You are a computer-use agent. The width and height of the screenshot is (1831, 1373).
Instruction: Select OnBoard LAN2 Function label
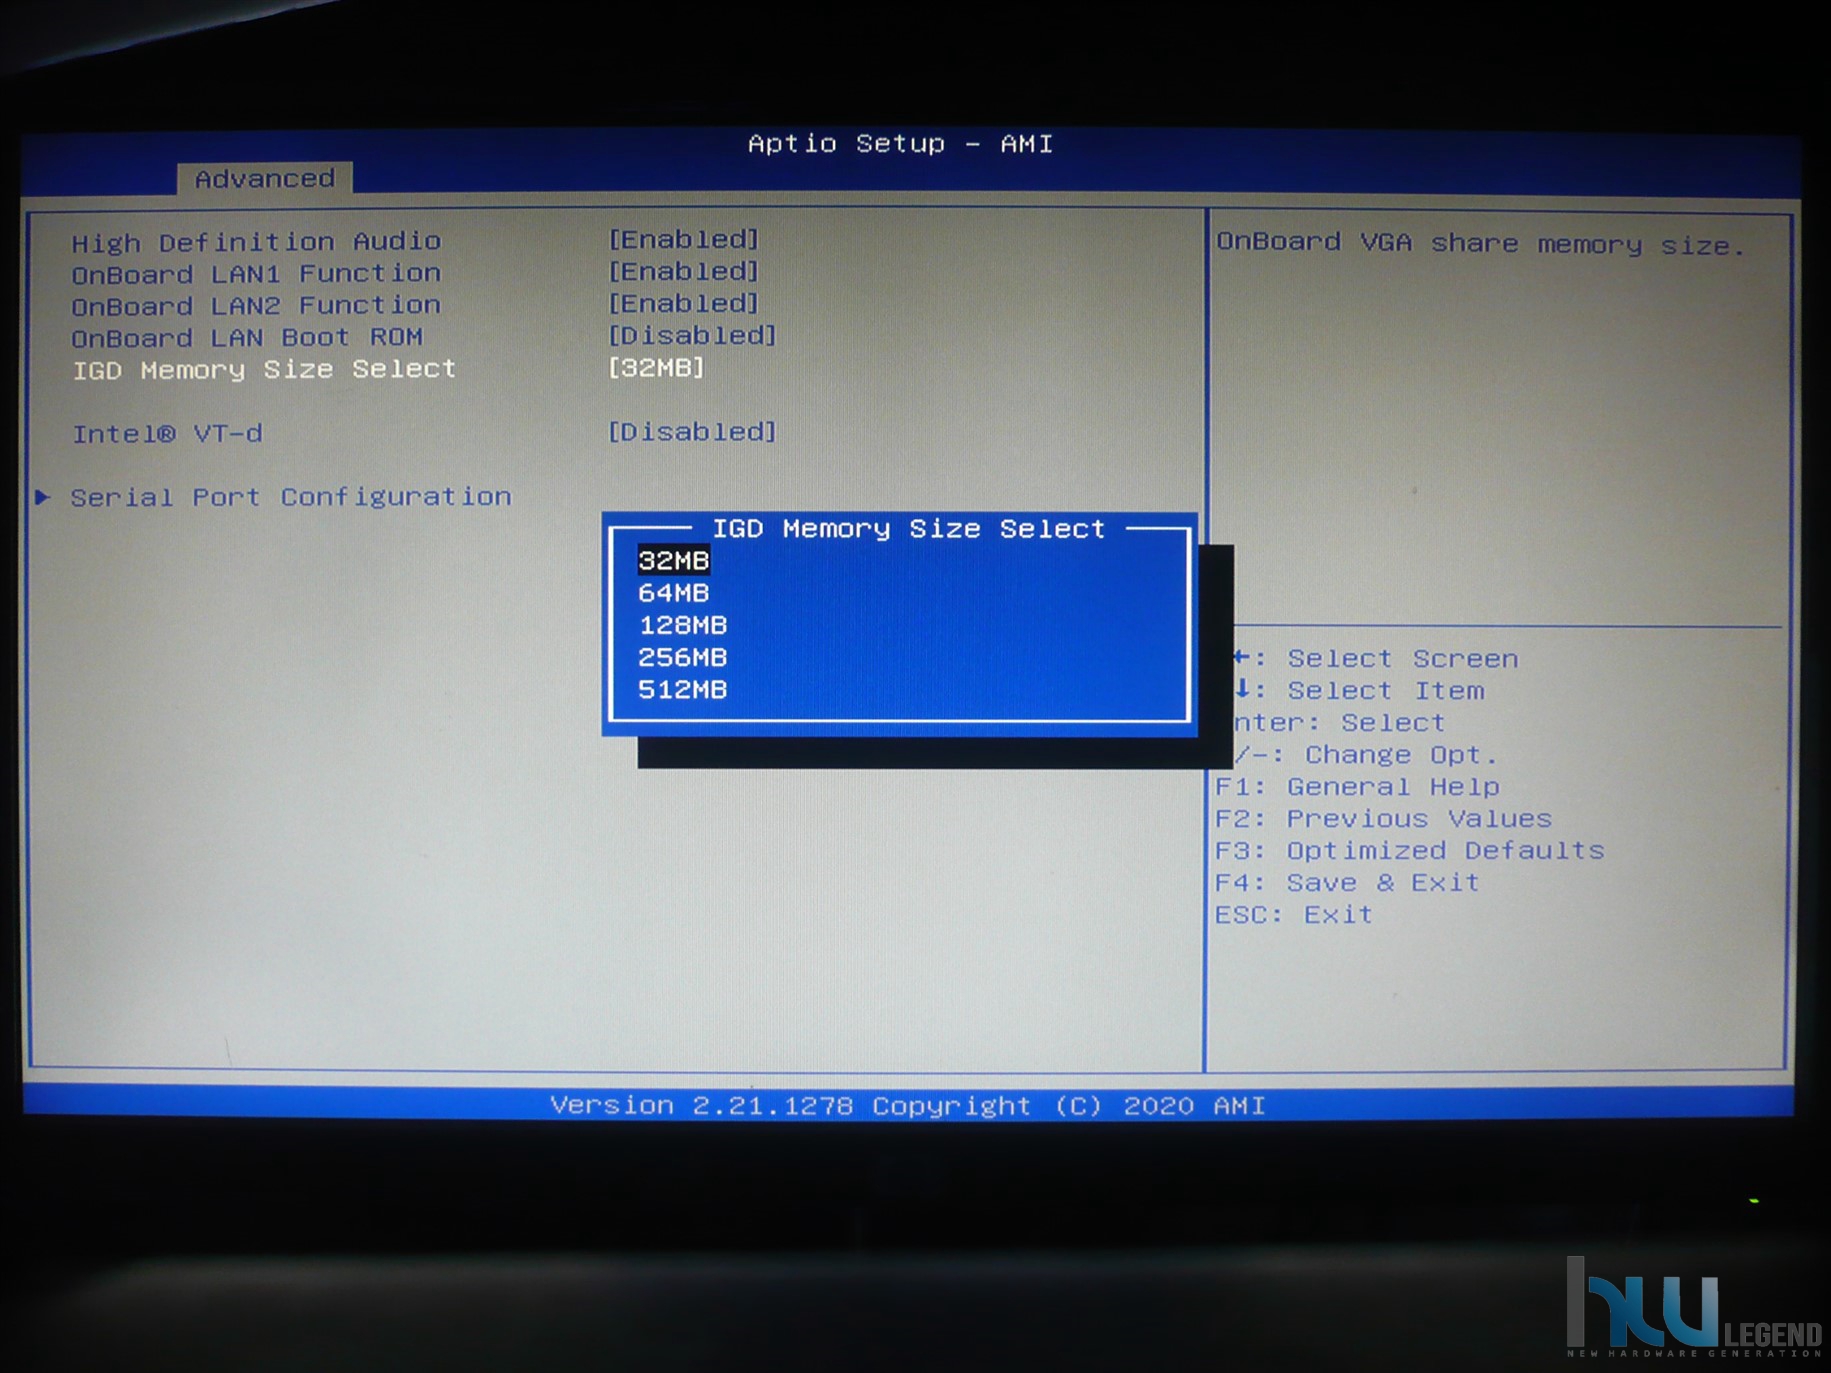click(x=256, y=306)
